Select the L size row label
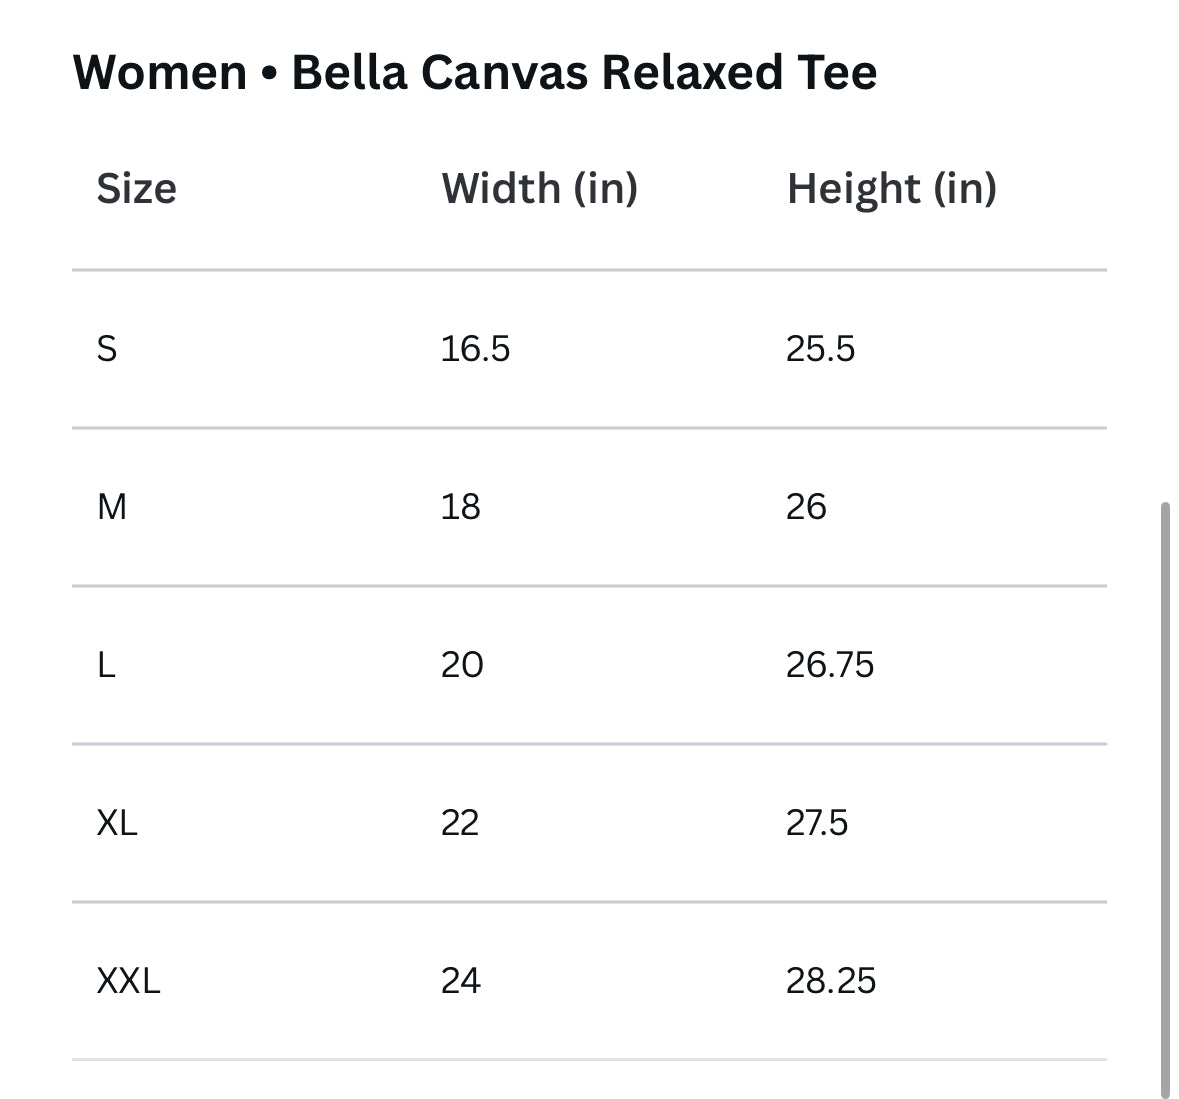1179x1099 pixels. [x=106, y=665]
